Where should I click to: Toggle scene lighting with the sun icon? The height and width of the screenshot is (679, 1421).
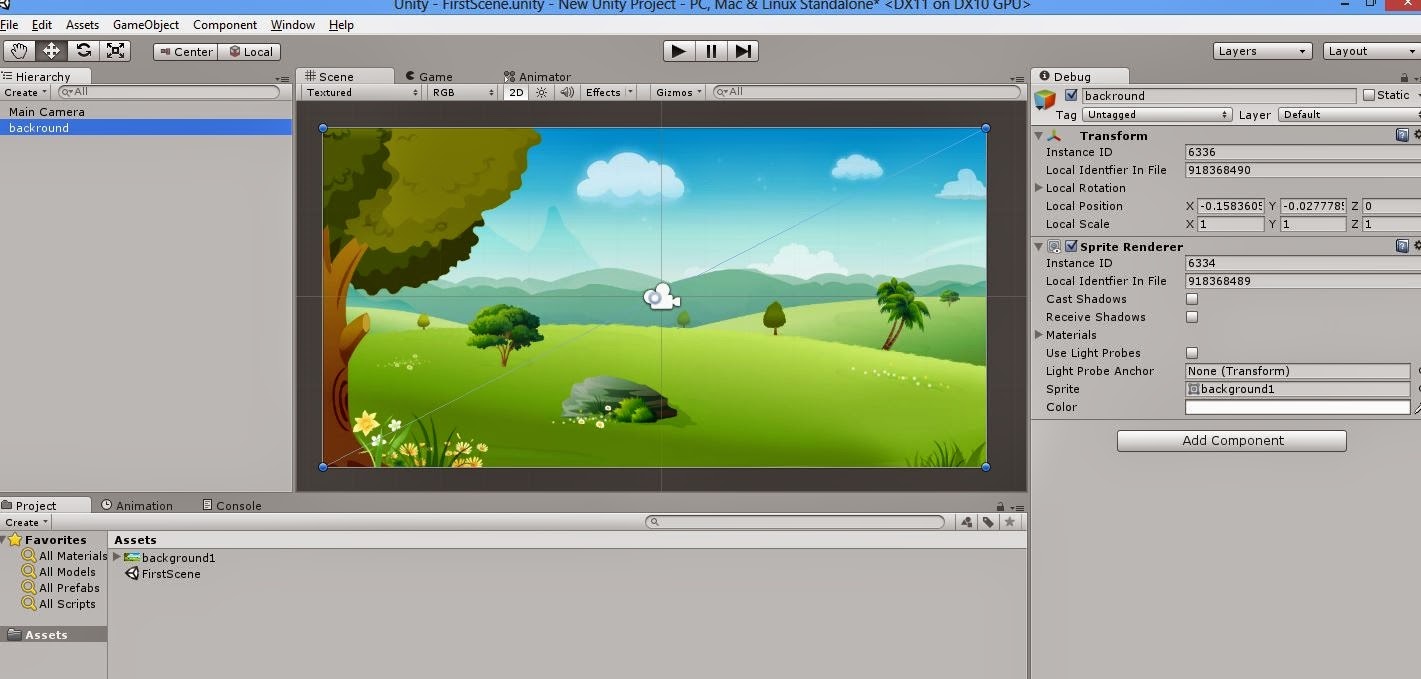540,92
